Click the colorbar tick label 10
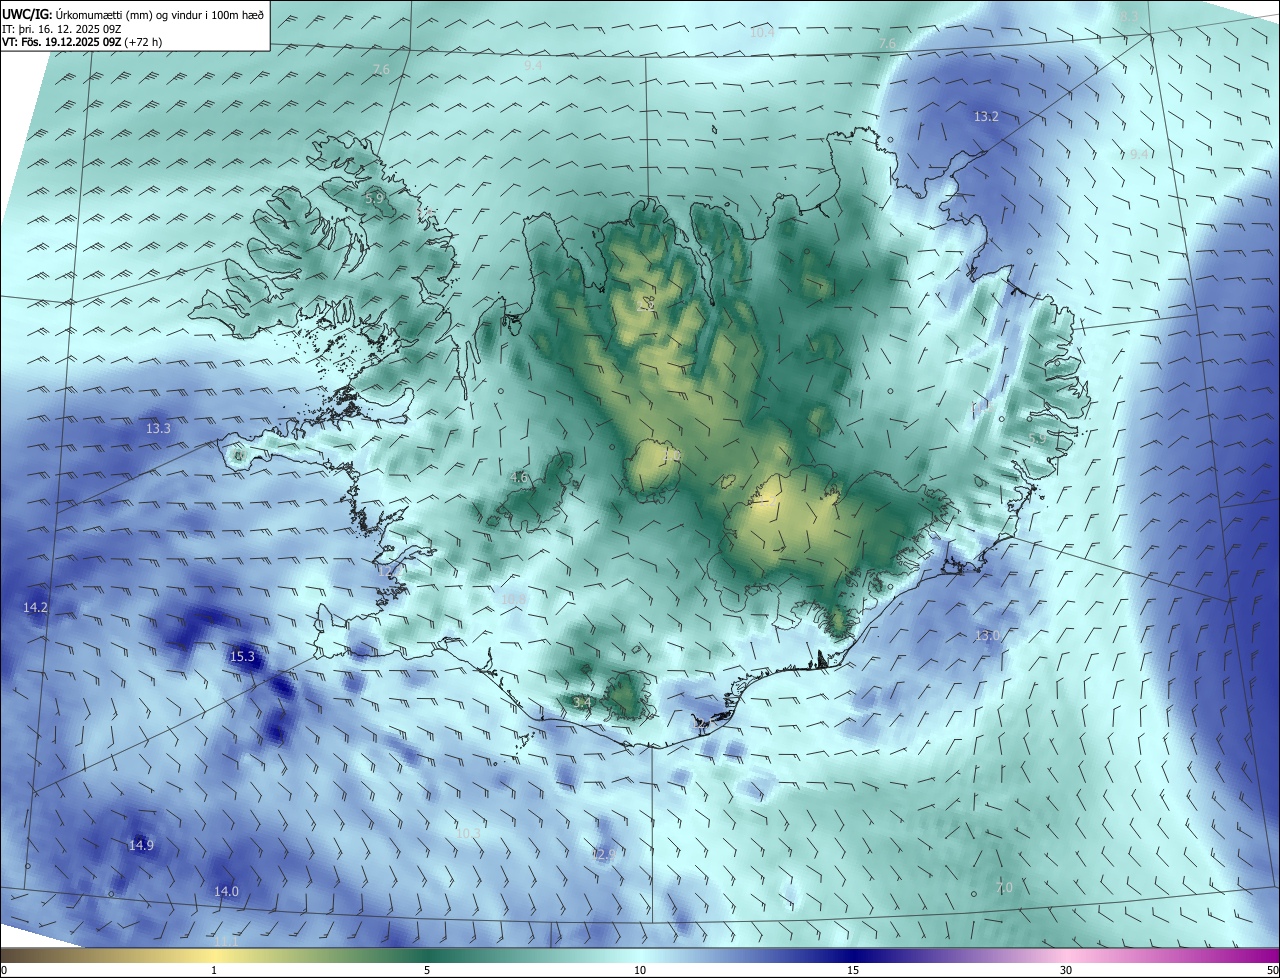Image resolution: width=1280 pixels, height=978 pixels. coord(640,970)
